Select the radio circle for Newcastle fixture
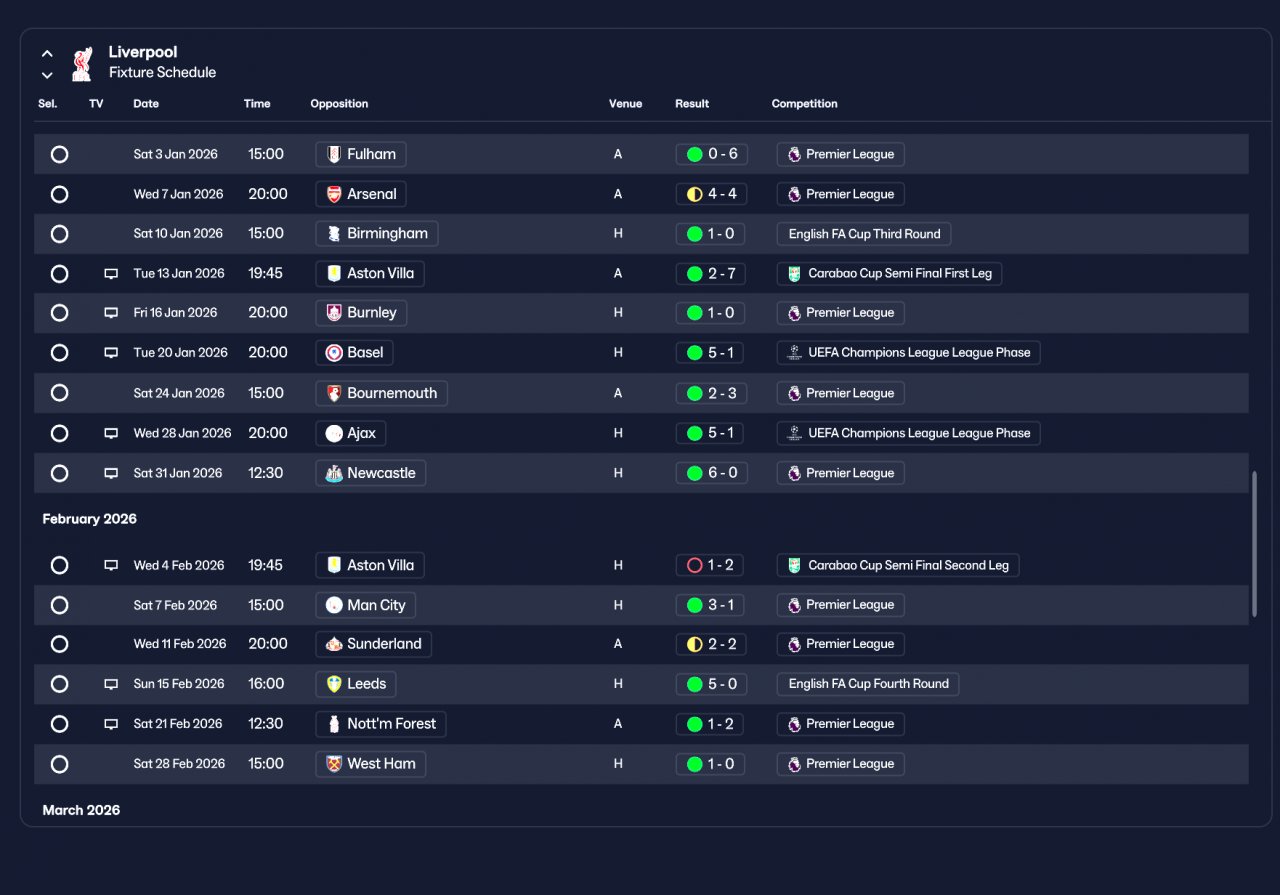The height and width of the screenshot is (895, 1280). (x=60, y=473)
